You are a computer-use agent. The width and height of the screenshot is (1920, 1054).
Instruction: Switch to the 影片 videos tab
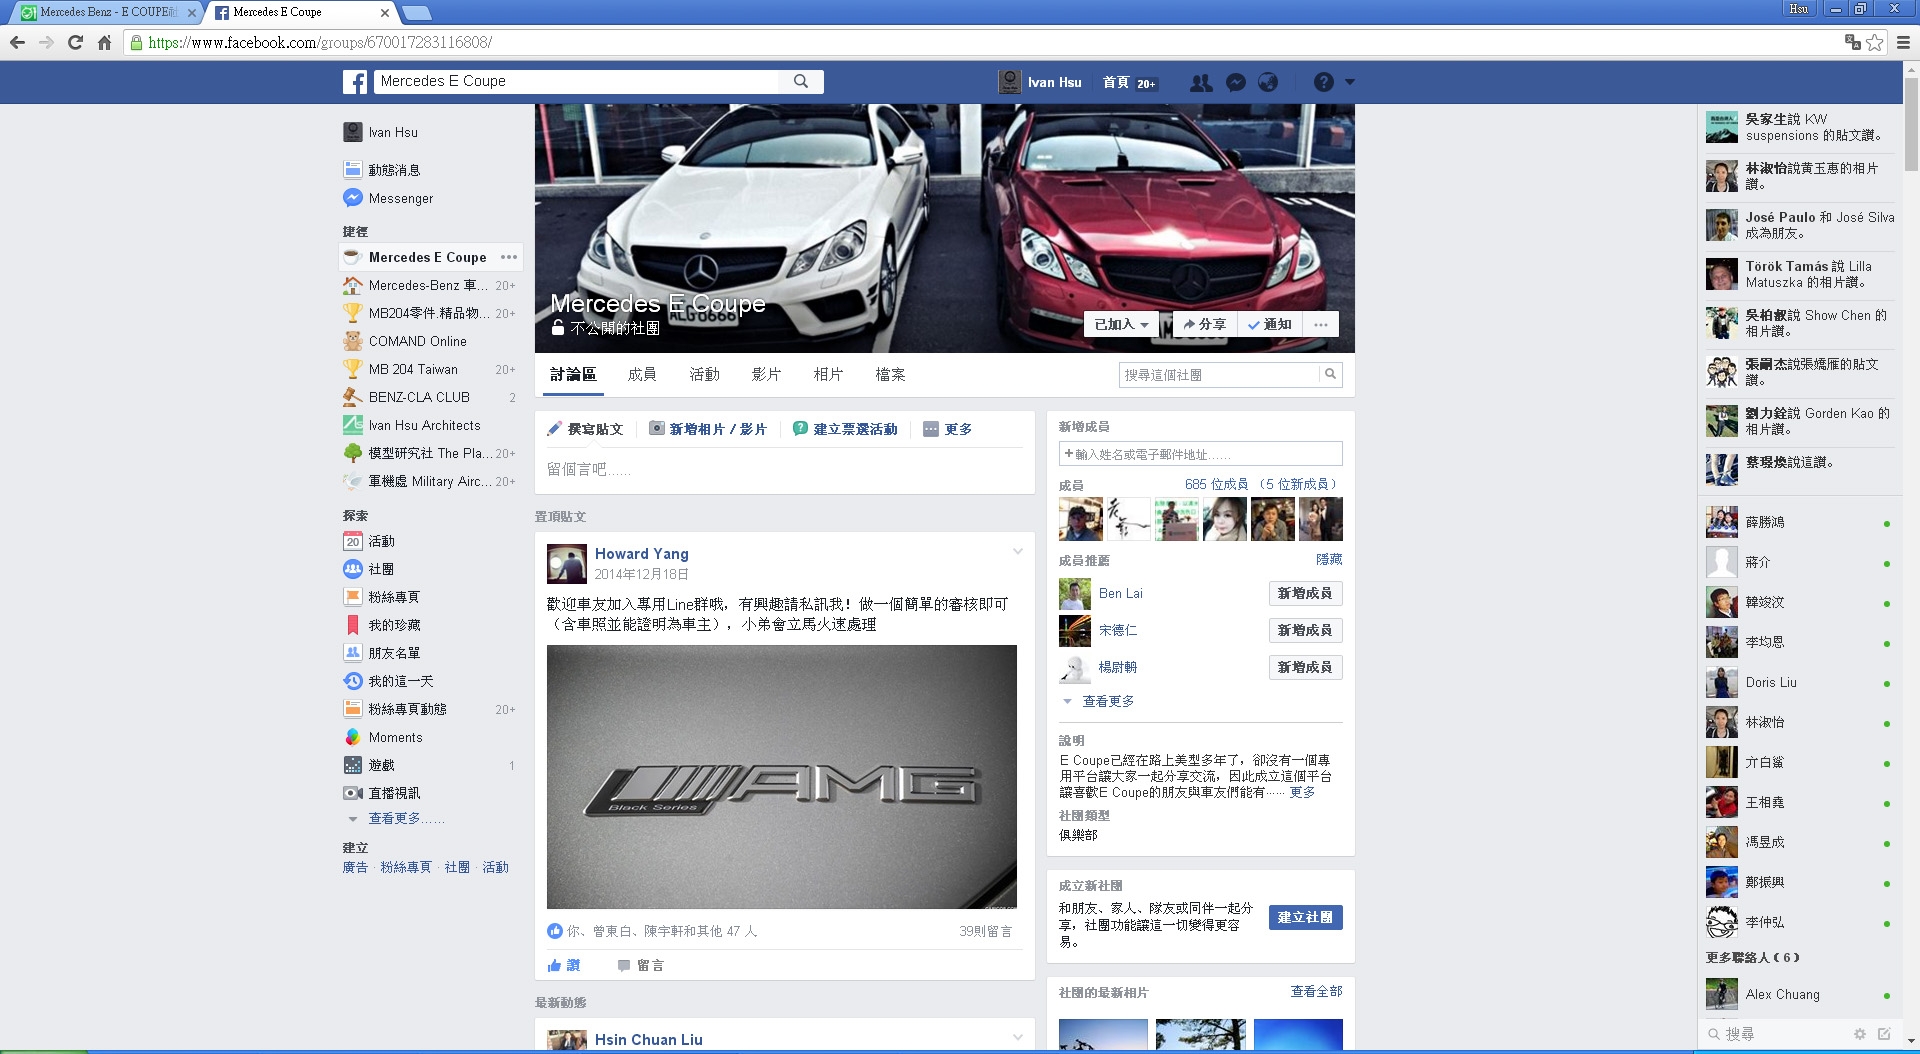pos(766,374)
